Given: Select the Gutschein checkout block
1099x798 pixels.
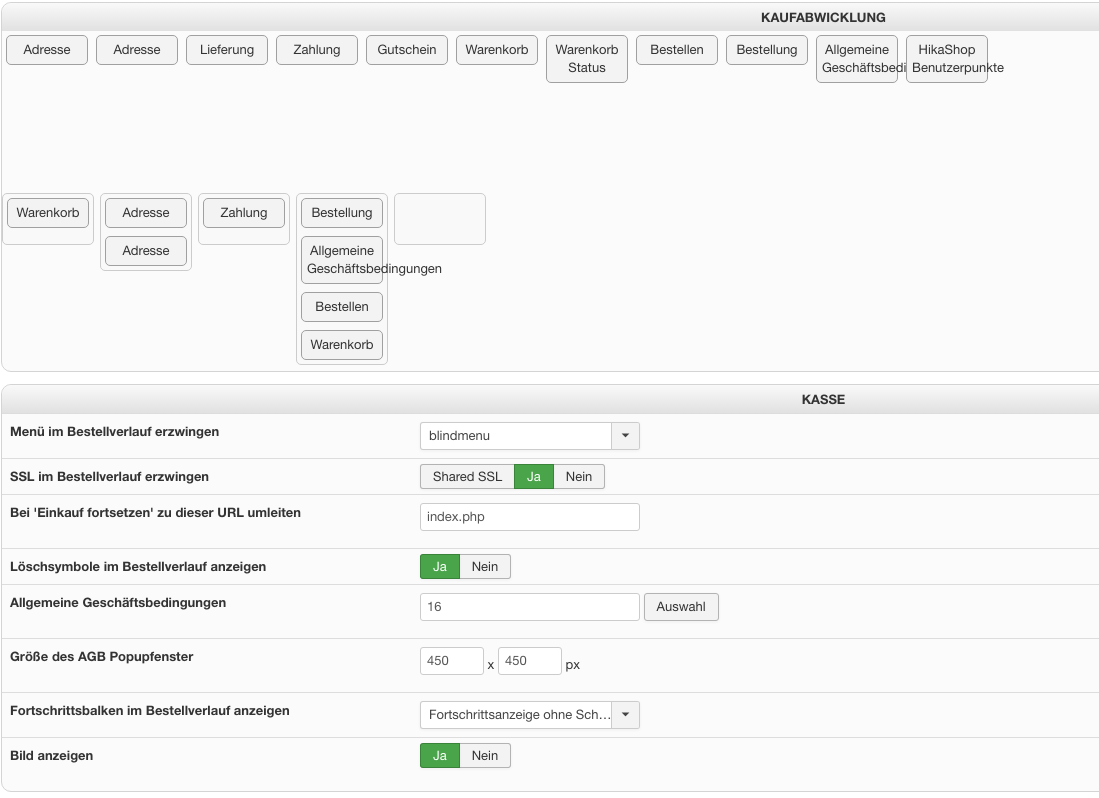Looking at the screenshot, I should click(407, 50).
